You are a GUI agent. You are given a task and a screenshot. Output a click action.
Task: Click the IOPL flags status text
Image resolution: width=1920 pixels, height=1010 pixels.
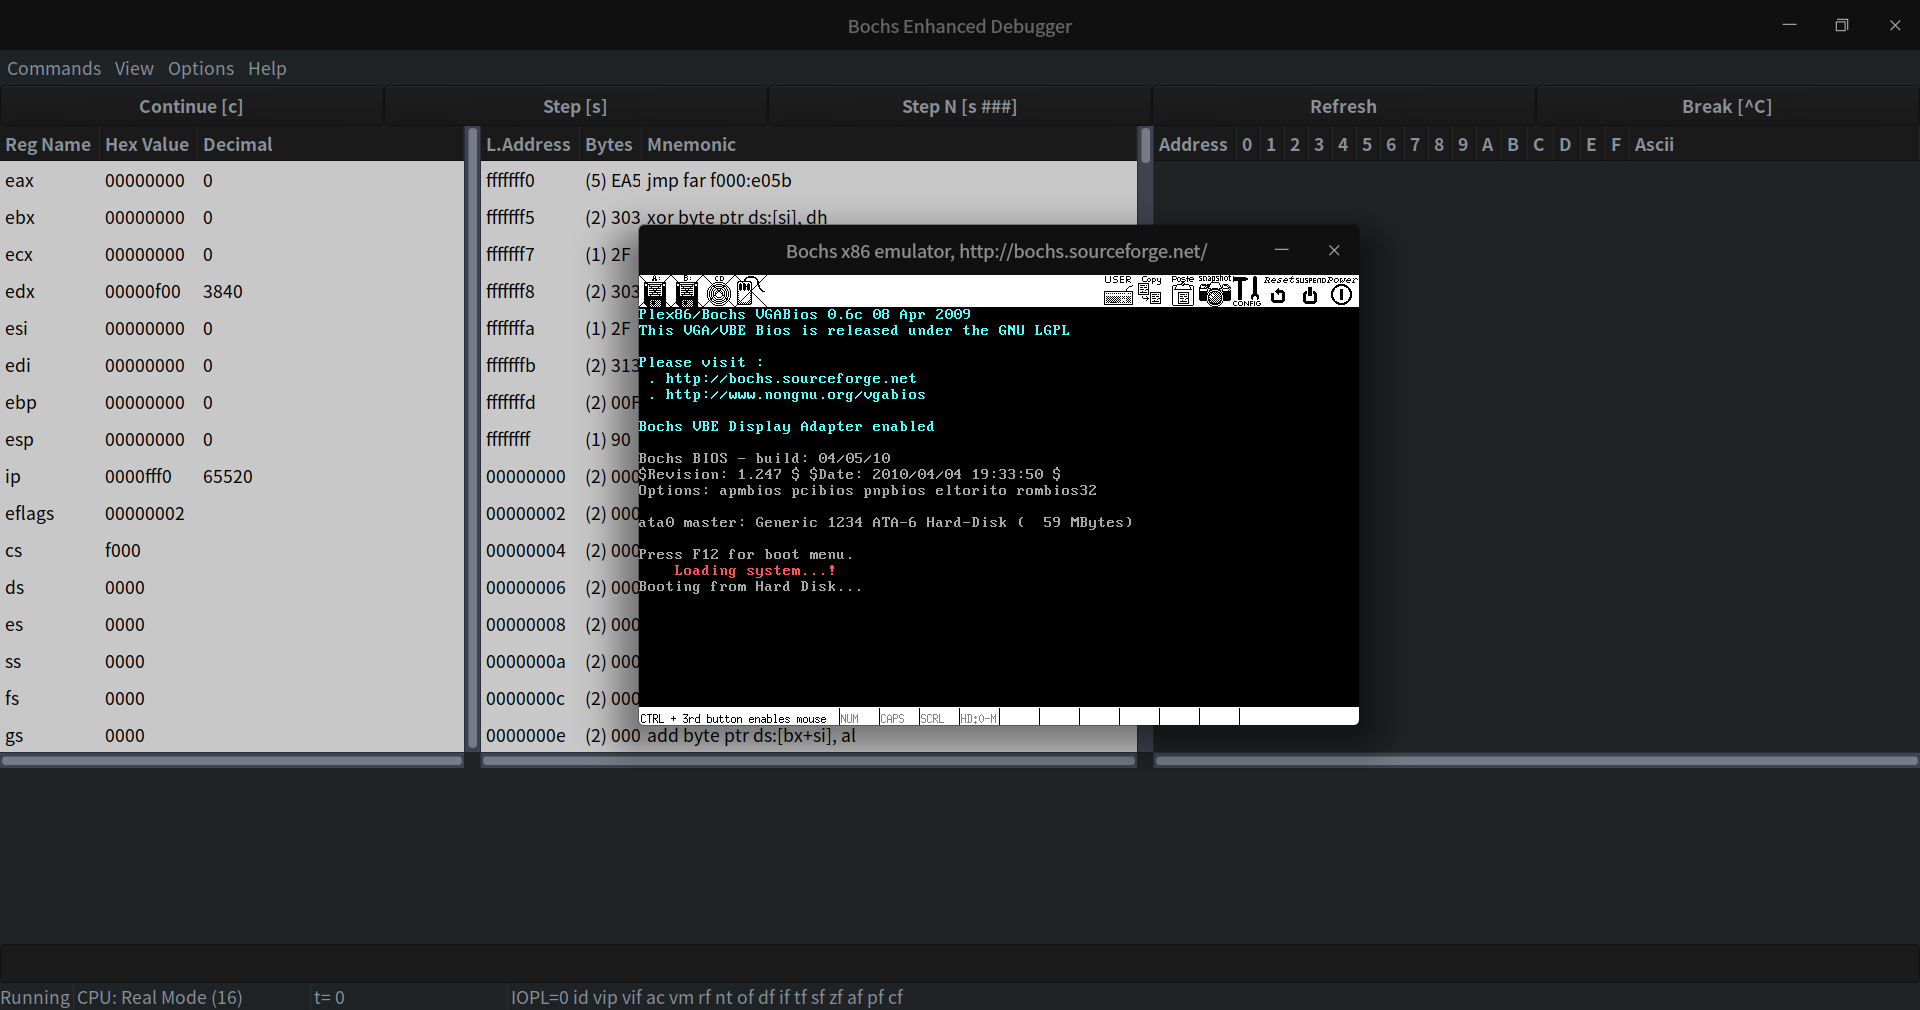[706, 997]
